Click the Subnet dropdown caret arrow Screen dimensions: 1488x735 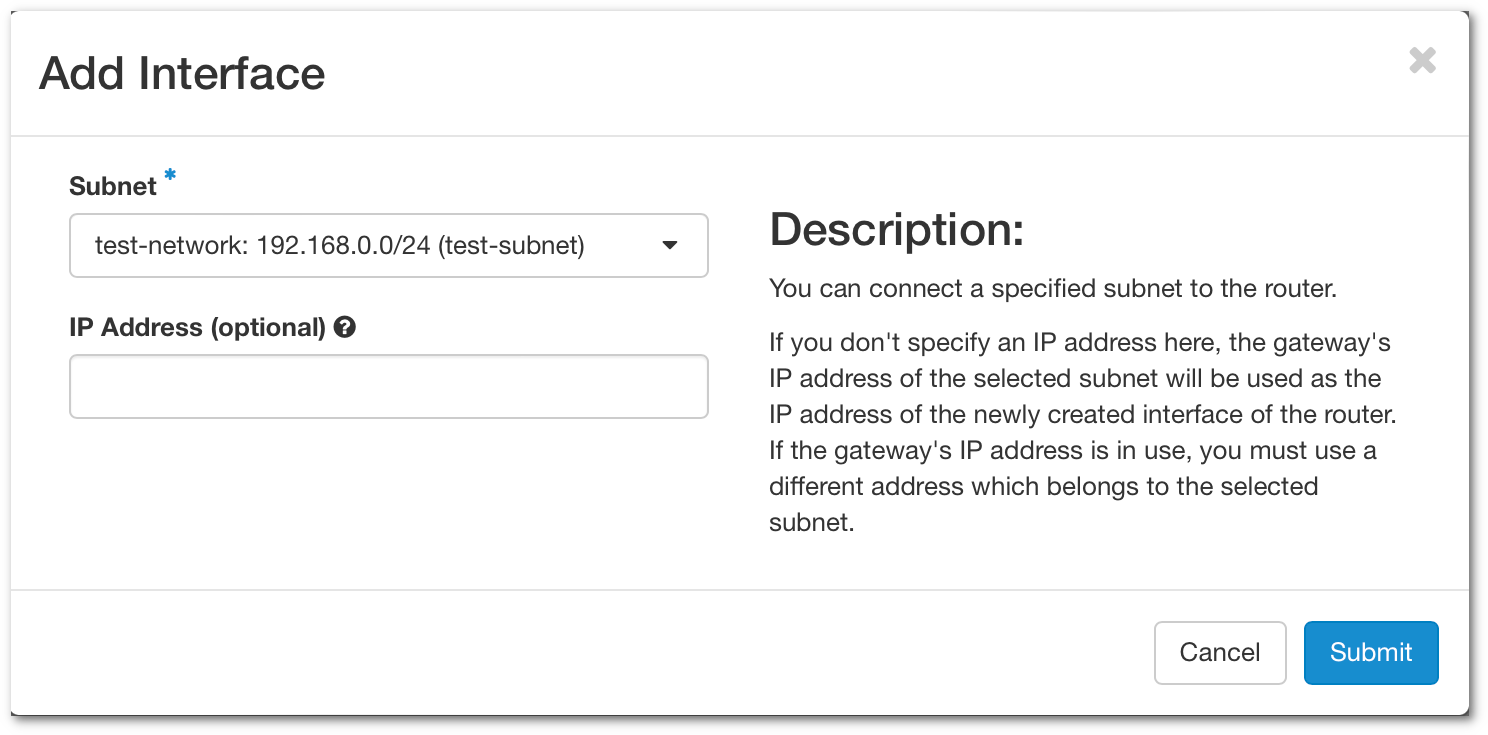[x=670, y=245]
